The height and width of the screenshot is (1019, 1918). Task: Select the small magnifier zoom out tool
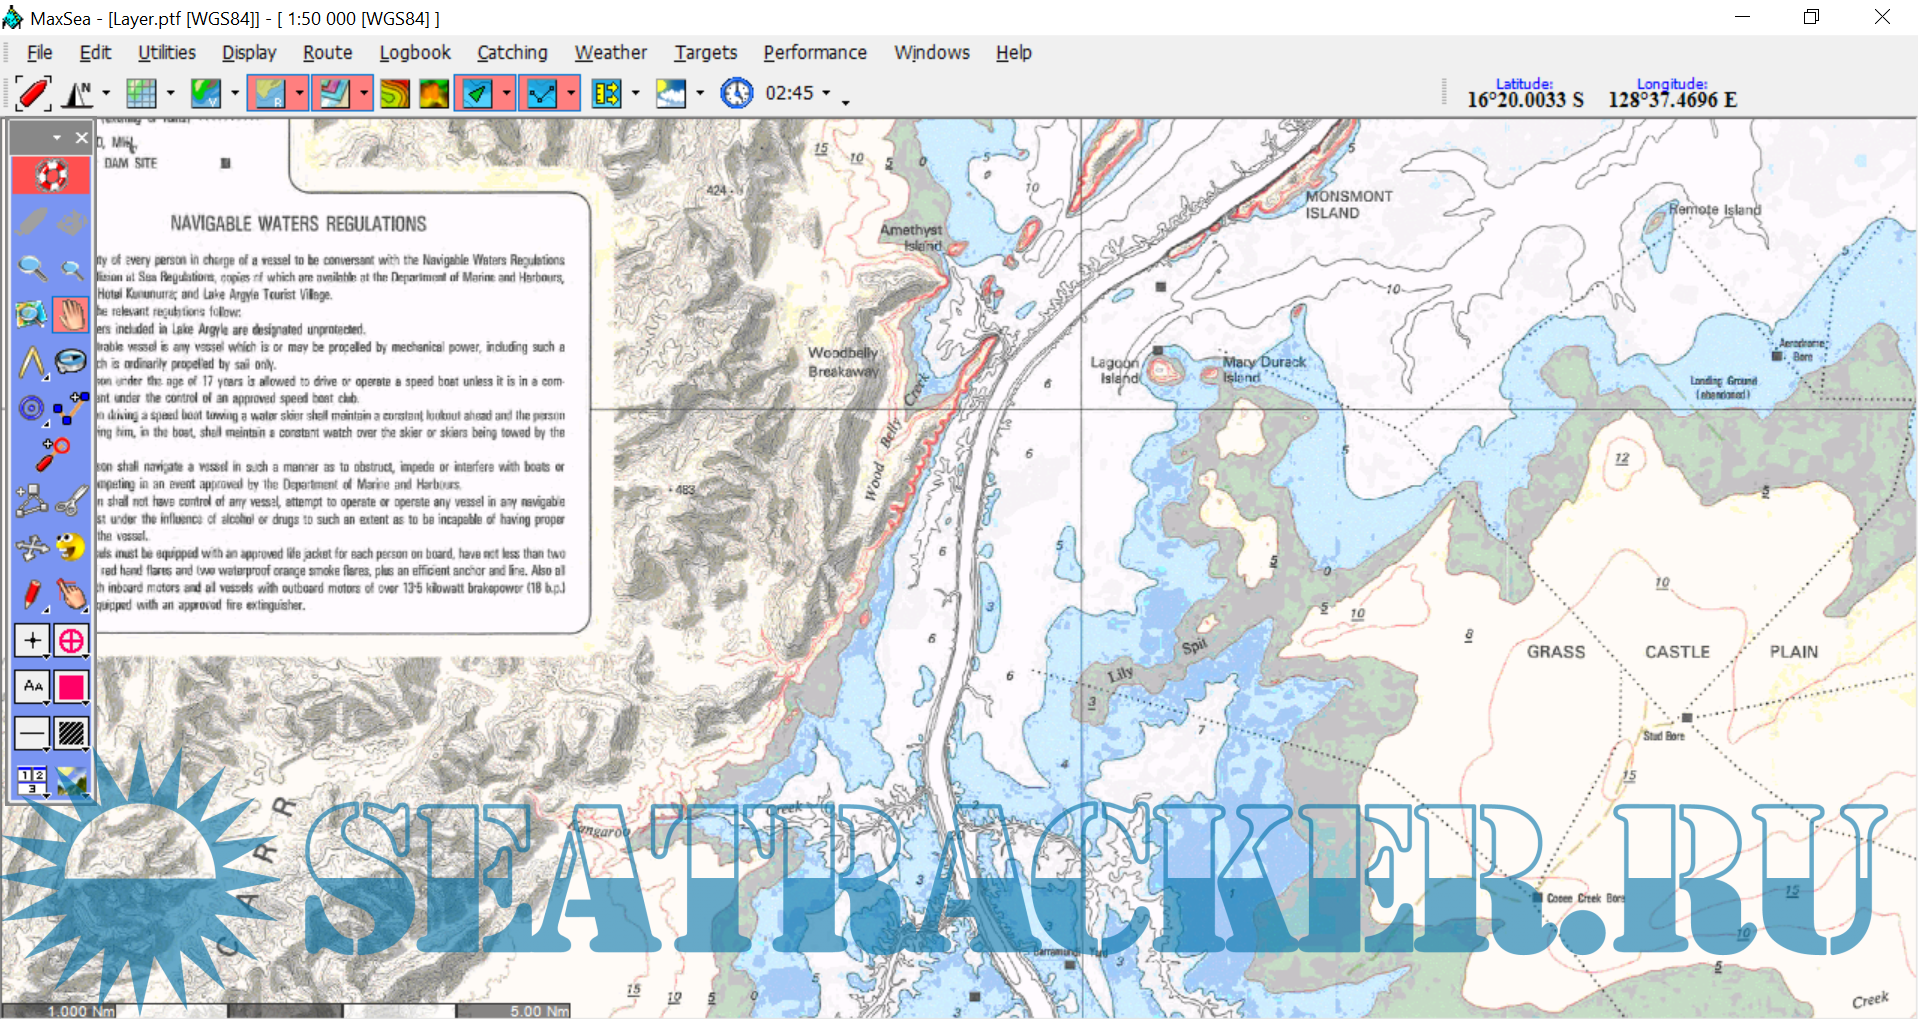(x=72, y=268)
